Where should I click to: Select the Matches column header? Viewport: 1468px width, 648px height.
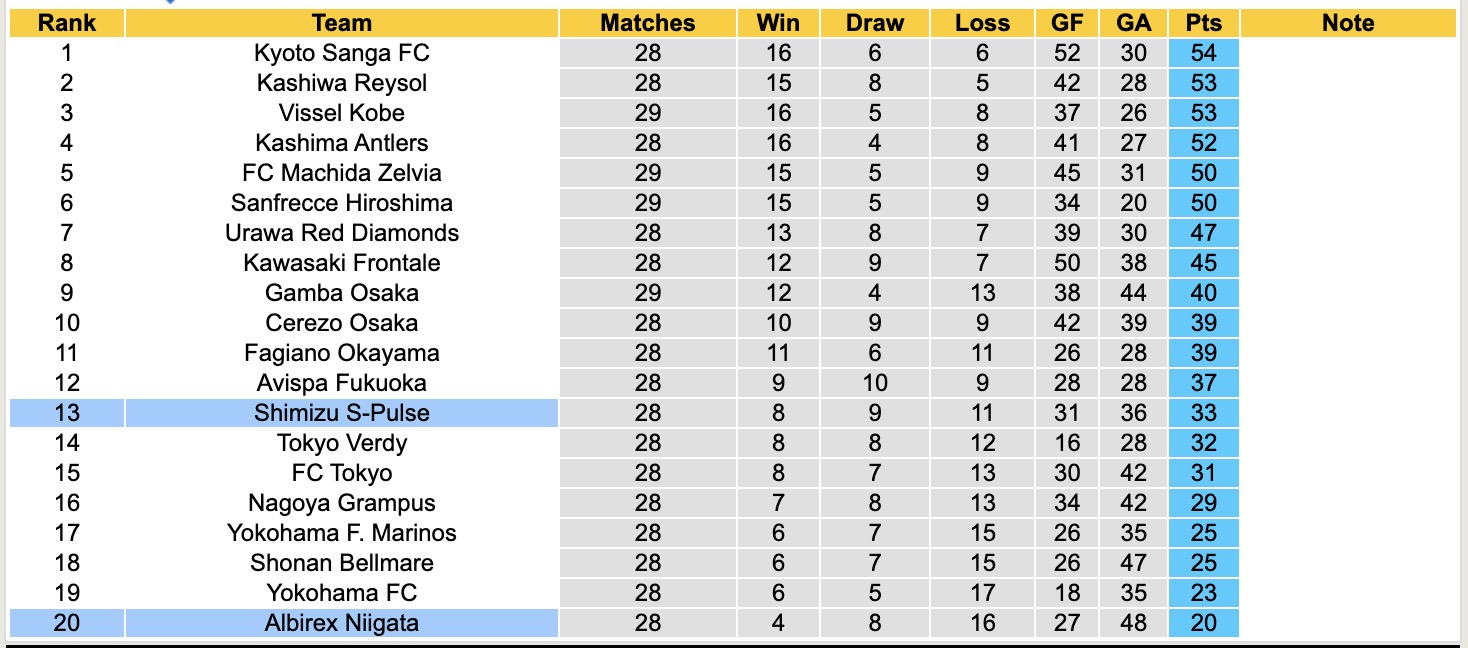point(647,23)
